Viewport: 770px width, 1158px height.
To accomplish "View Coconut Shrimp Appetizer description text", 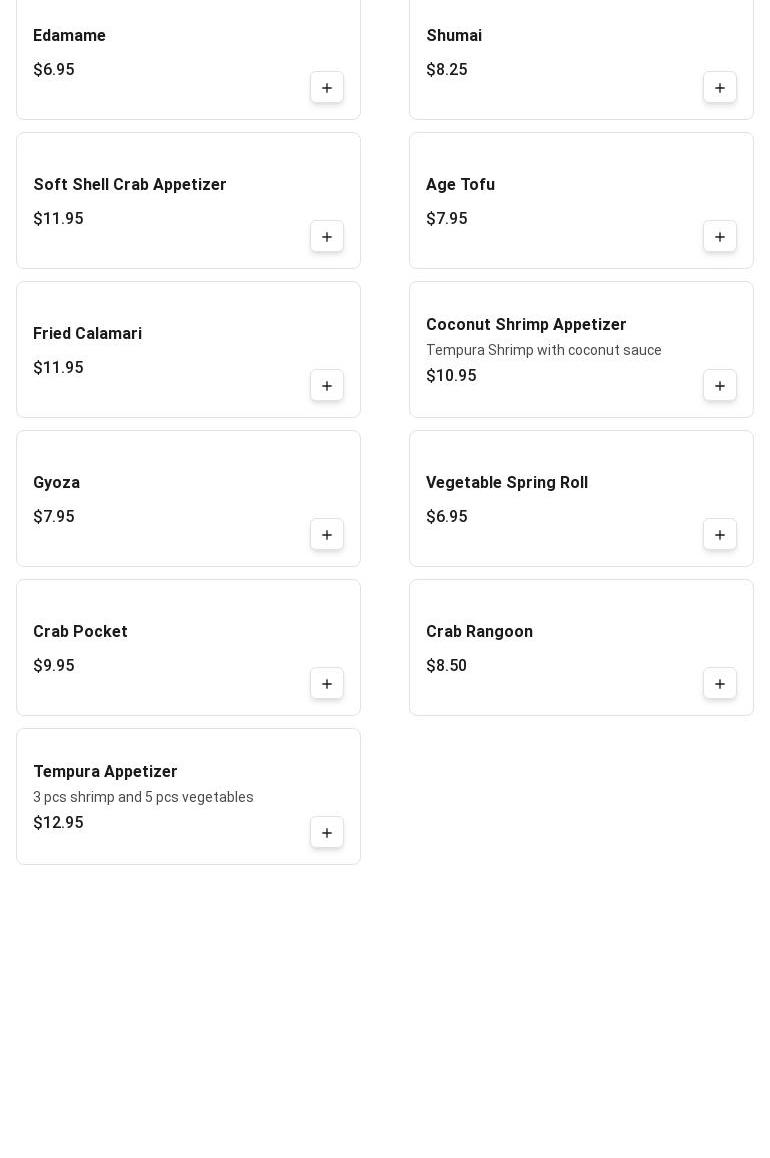I will (x=544, y=350).
